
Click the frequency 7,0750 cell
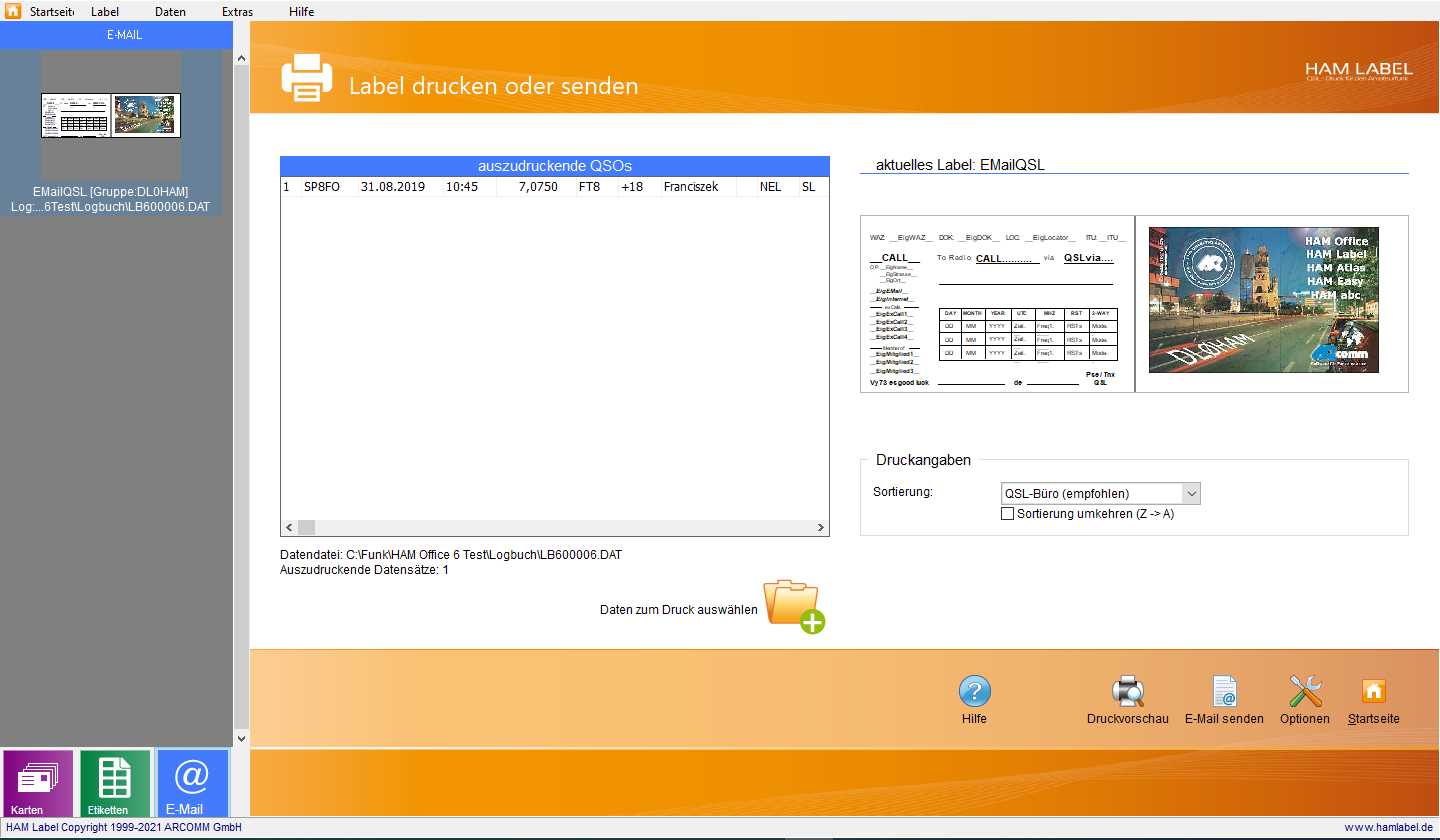tap(538, 187)
